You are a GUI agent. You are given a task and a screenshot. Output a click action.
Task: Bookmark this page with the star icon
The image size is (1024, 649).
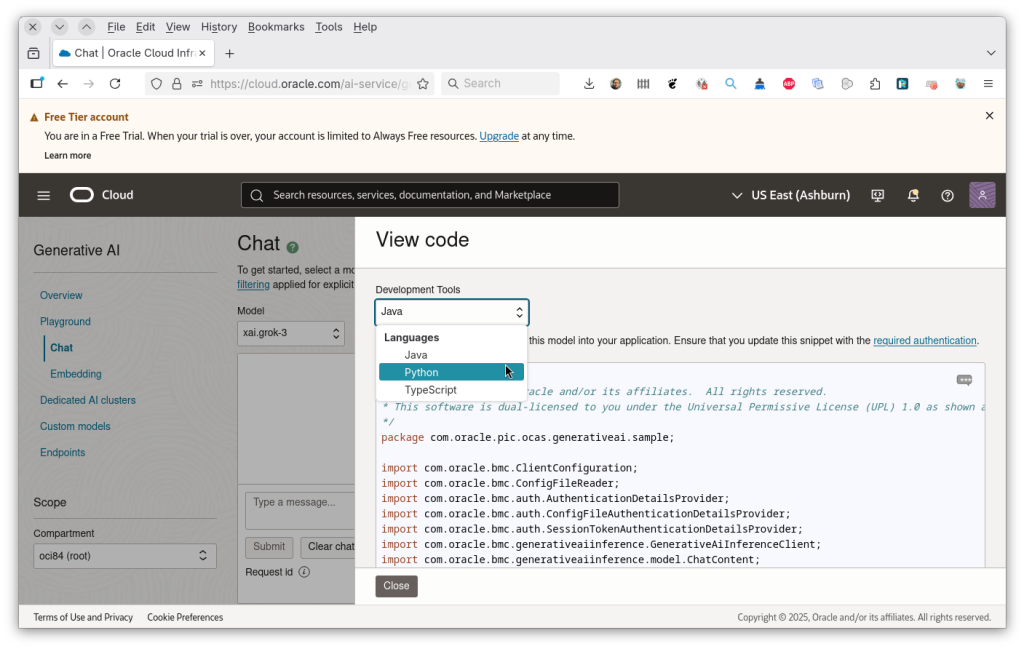pos(423,84)
